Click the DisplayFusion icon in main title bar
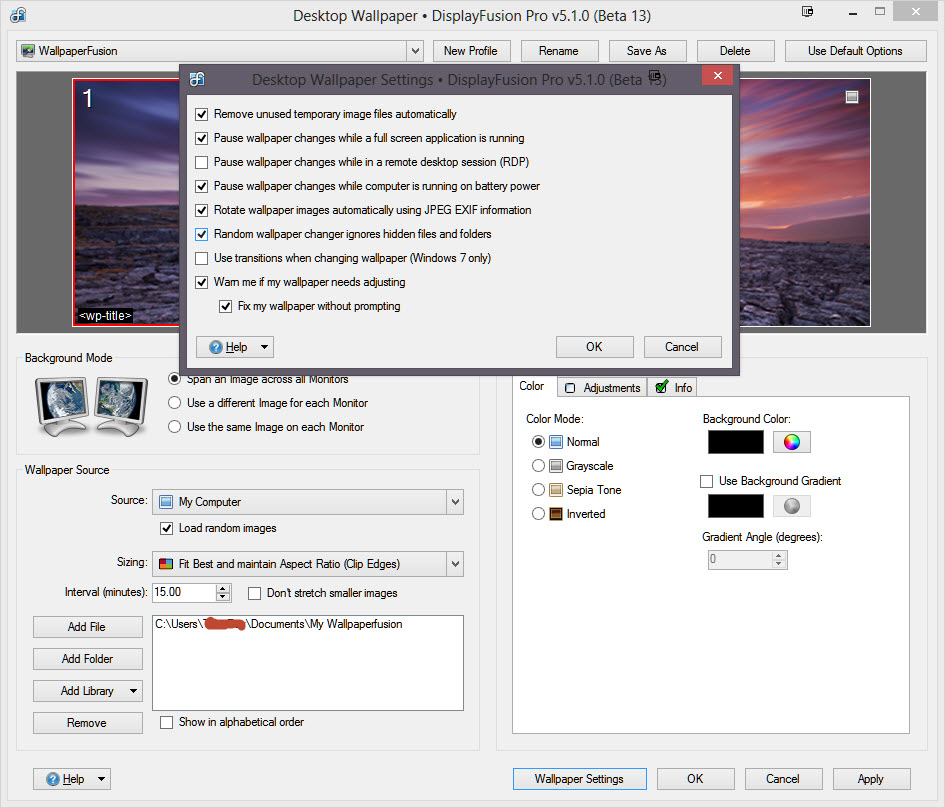This screenshot has width=945, height=808. (x=16, y=16)
